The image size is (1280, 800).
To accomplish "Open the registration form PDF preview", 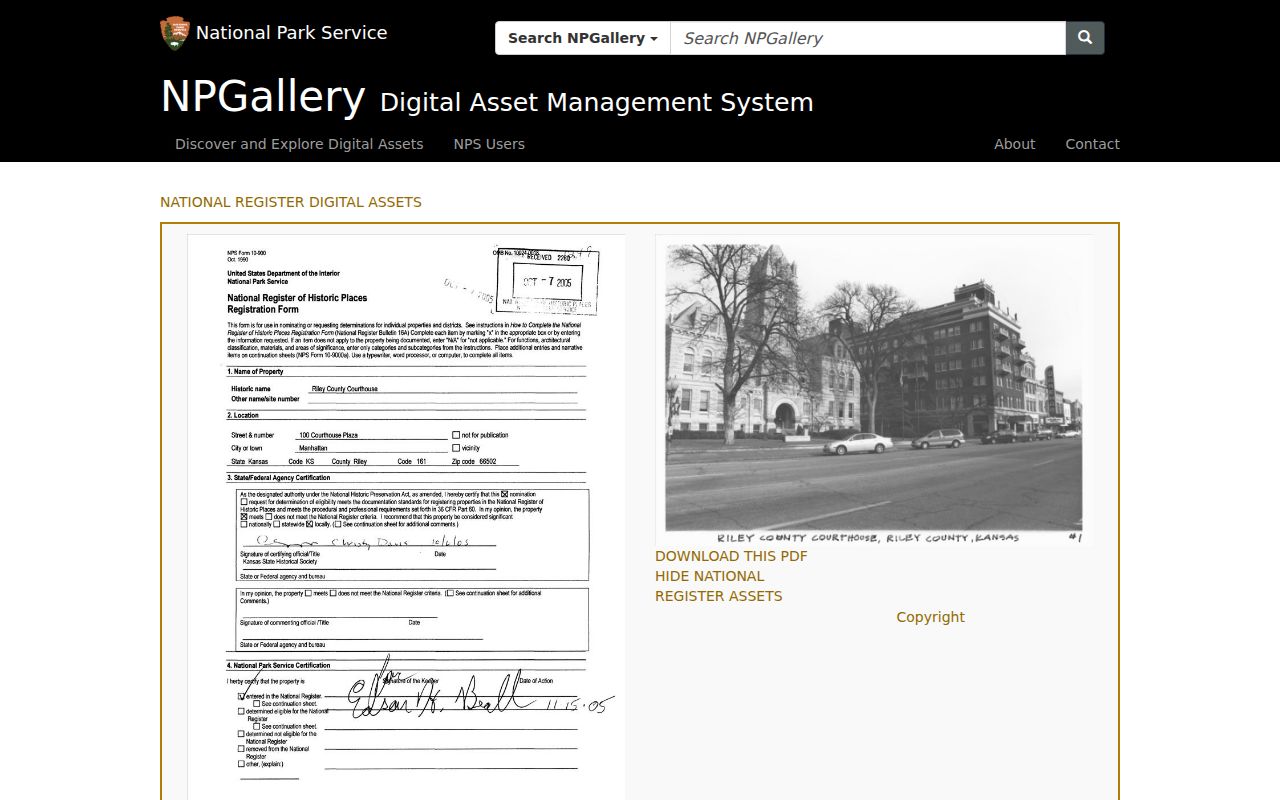I will pyautogui.click(x=406, y=517).
